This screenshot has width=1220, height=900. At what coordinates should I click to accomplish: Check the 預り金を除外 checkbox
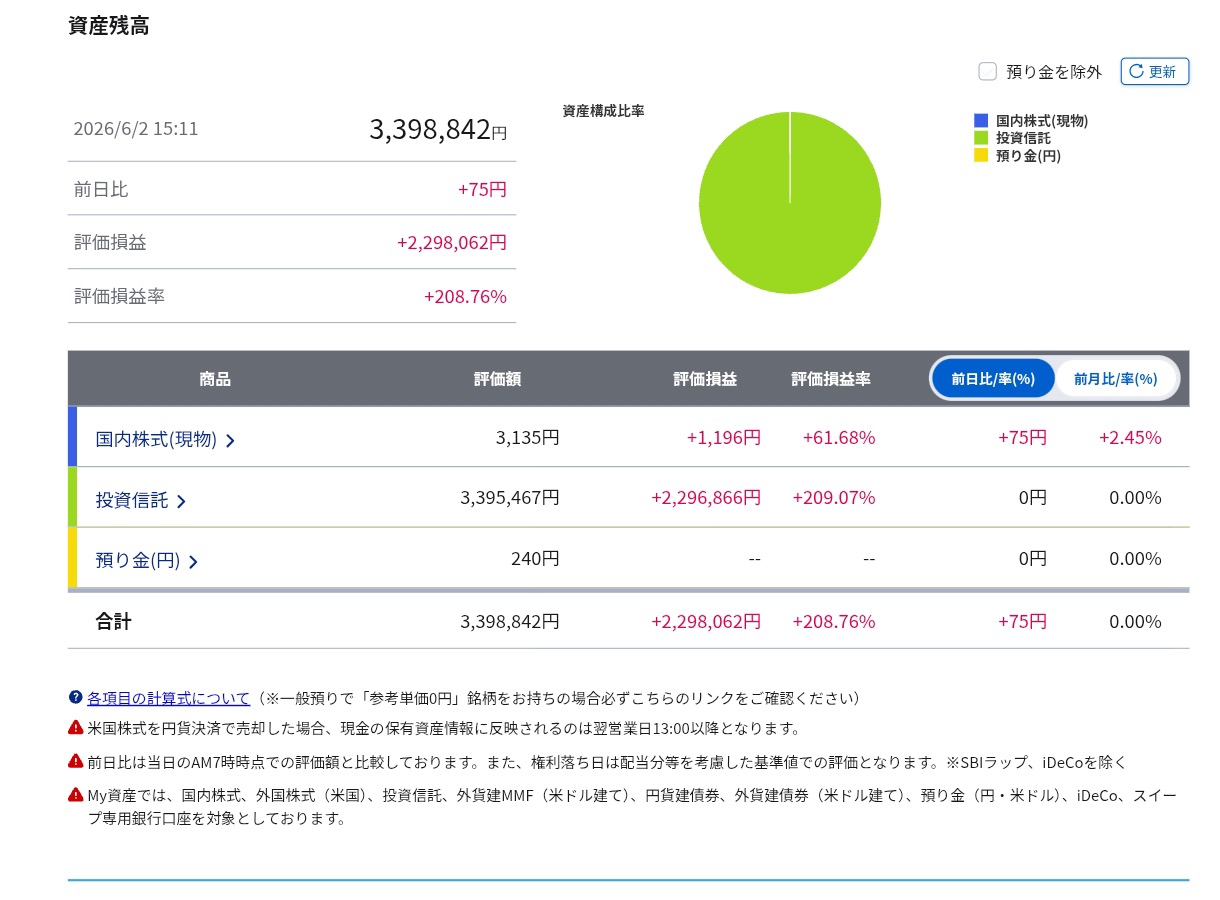[x=987, y=72]
